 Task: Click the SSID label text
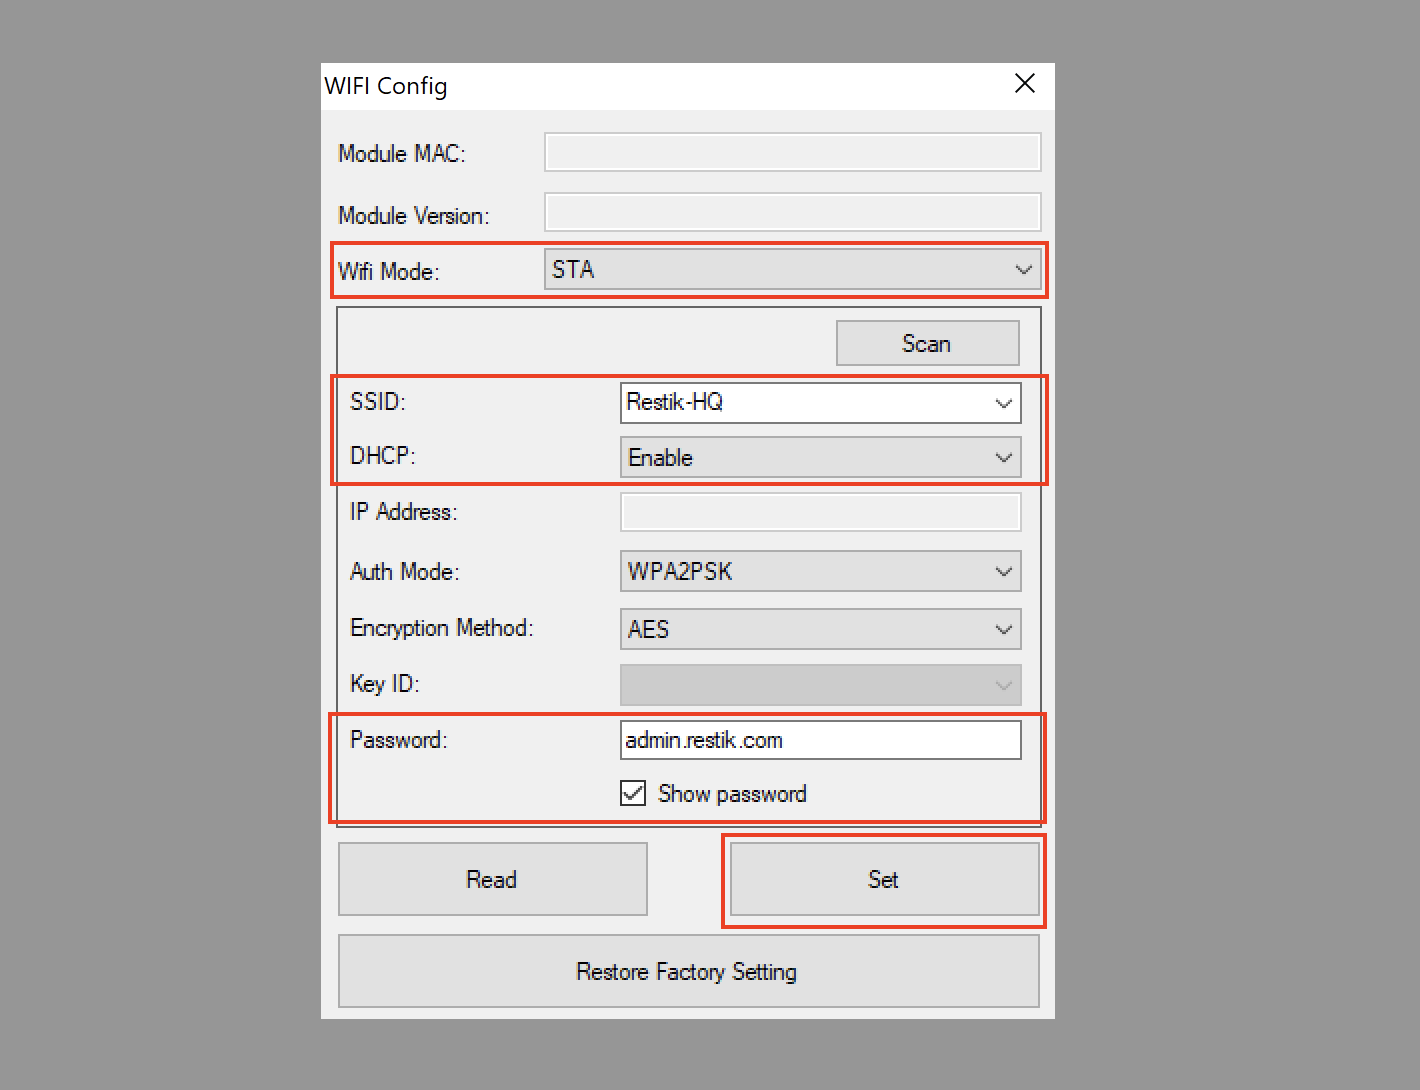(378, 402)
